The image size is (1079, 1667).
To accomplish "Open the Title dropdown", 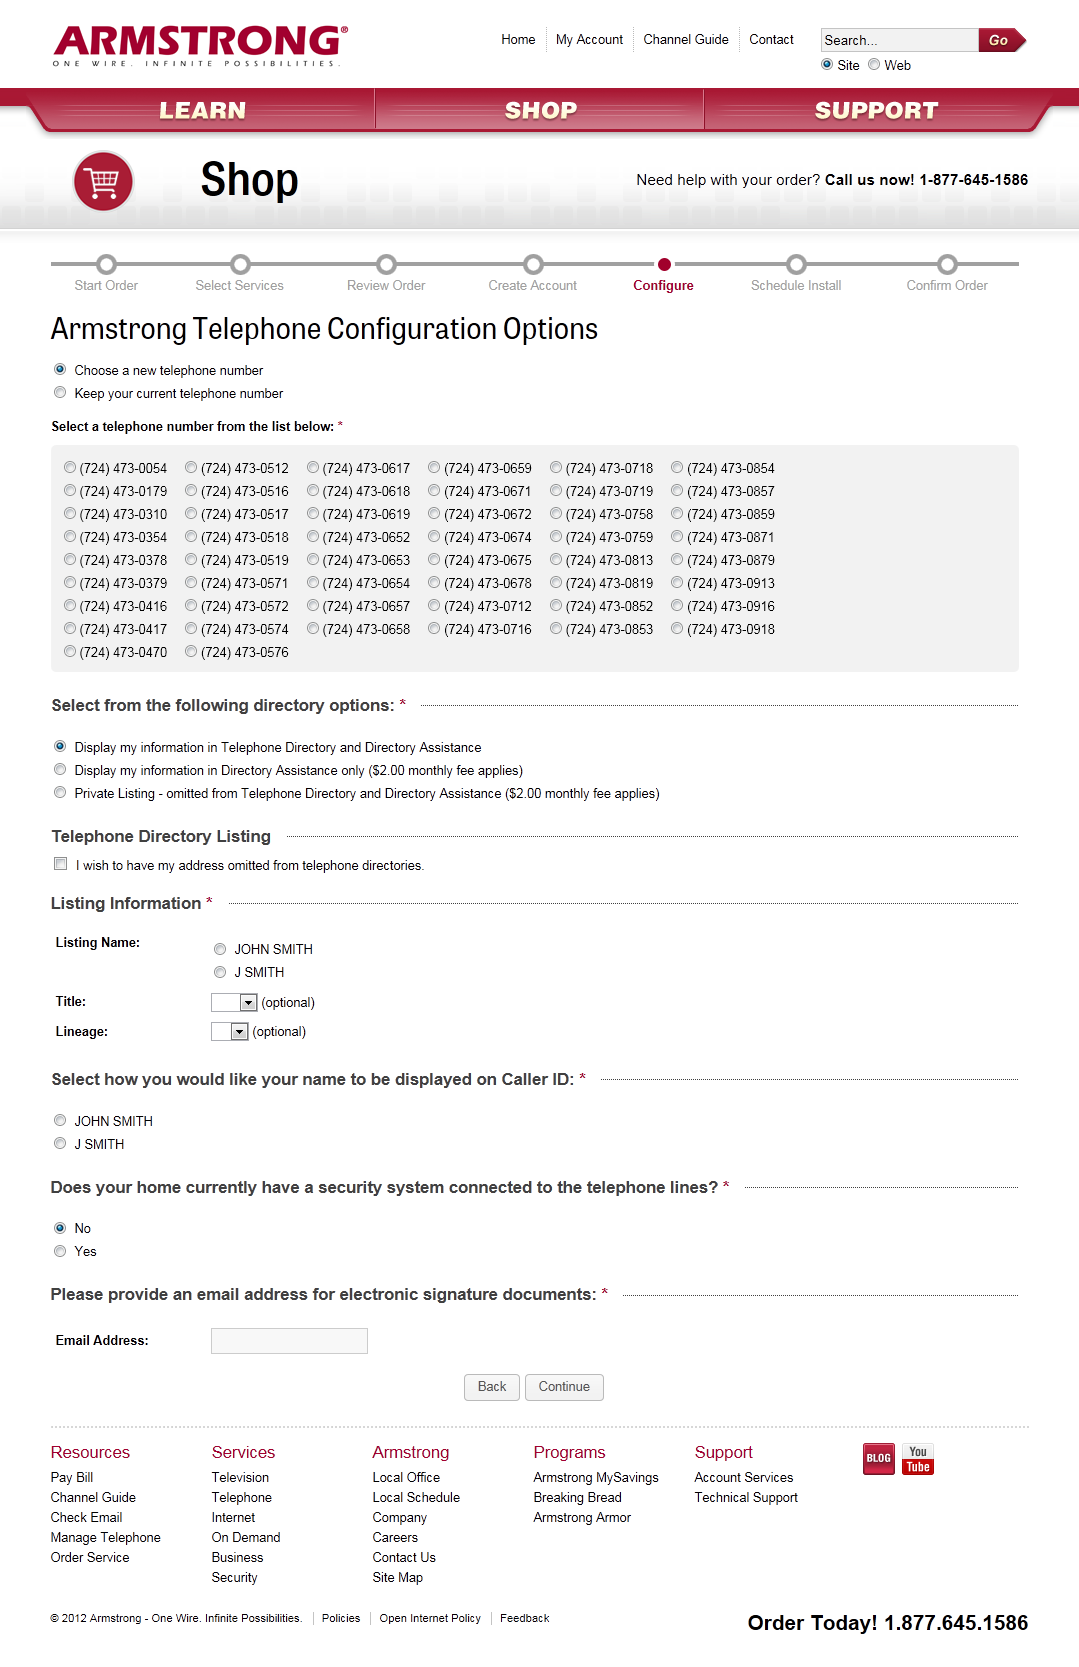I will coord(235,1002).
